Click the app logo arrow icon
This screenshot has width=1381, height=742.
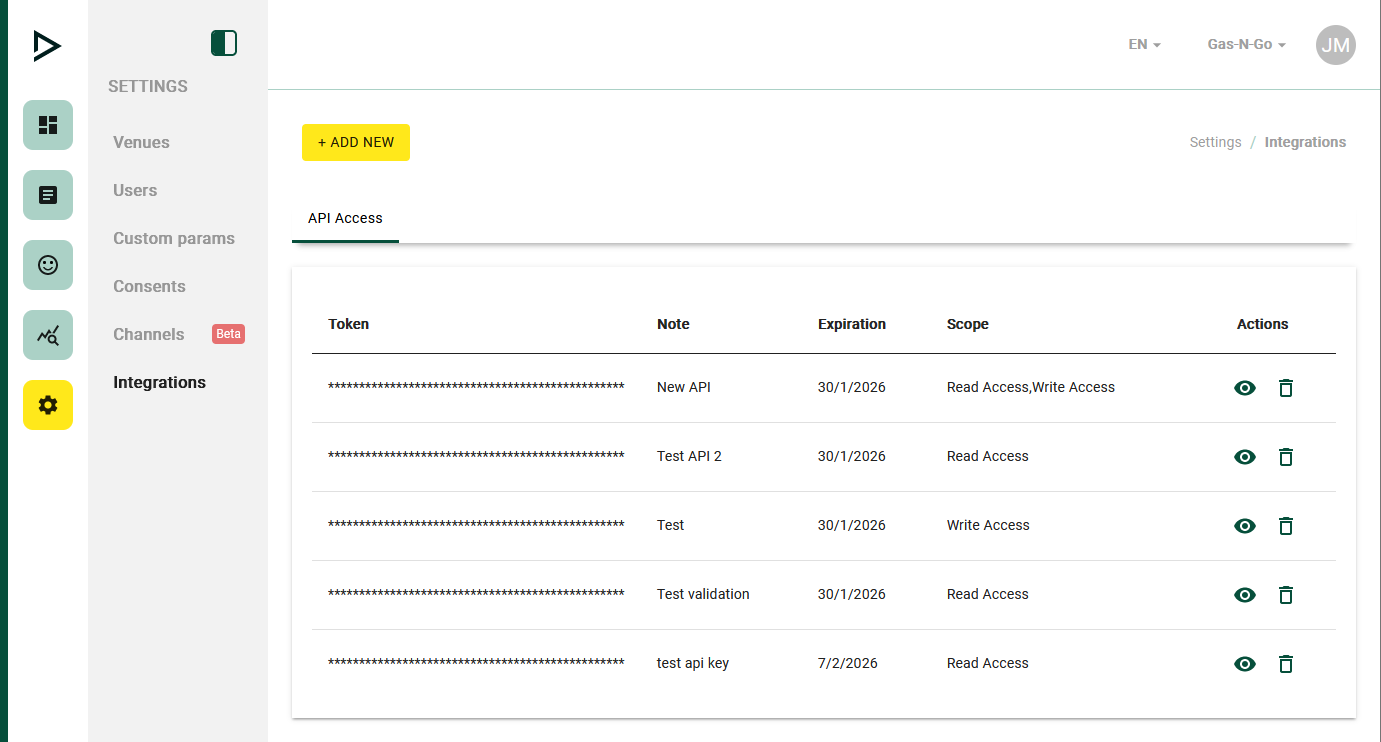click(x=47, y=46)
